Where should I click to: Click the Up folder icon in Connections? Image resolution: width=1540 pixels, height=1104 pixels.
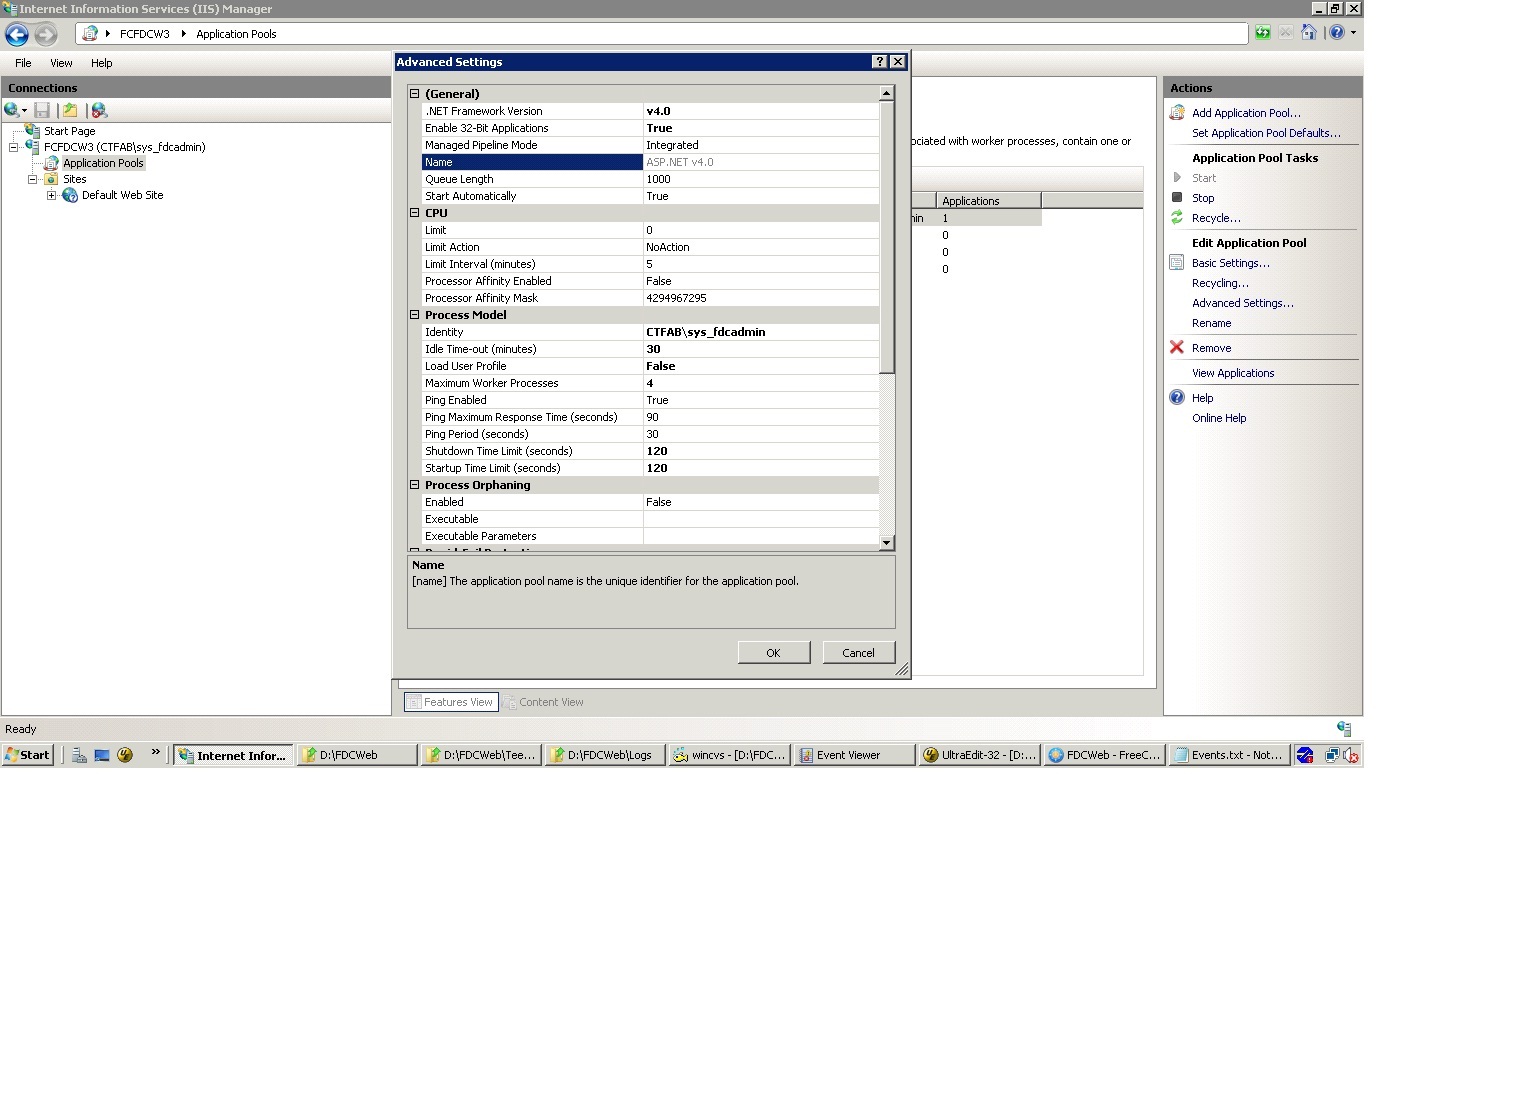pyautogui.click(x=70, y=110)
